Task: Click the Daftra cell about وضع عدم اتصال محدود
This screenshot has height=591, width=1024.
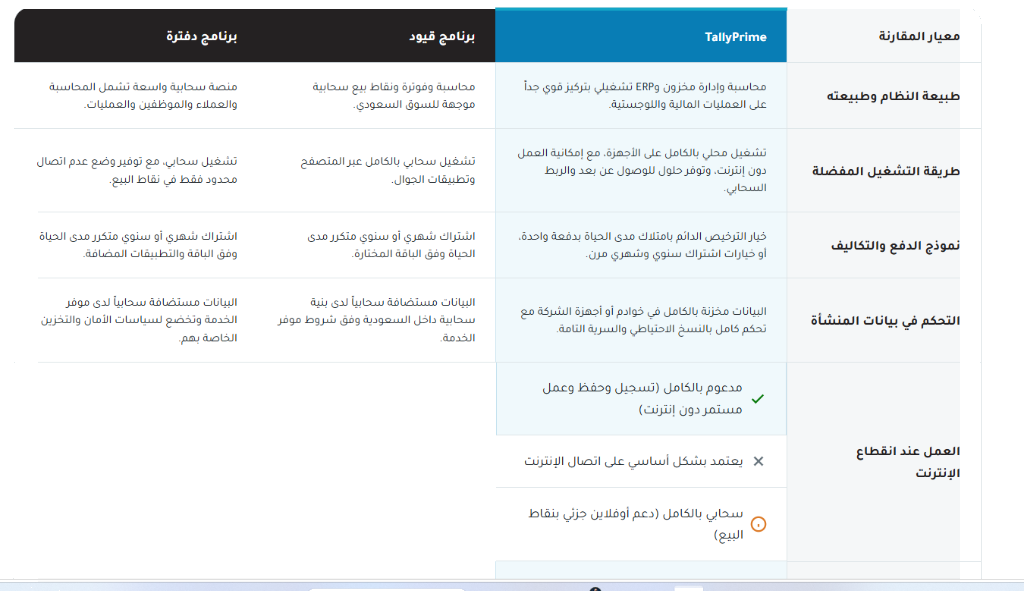Action: pos(136,170)
